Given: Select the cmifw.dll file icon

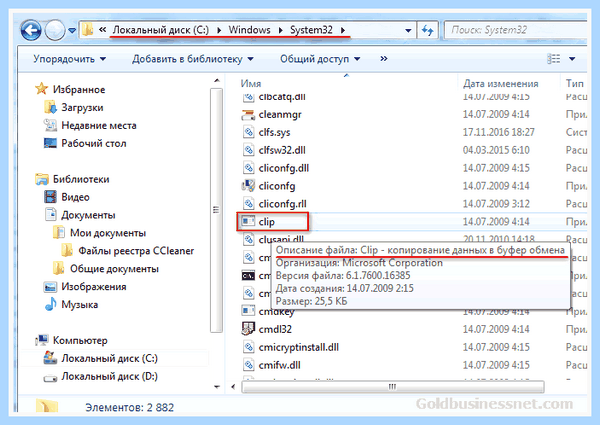Looking at the screenshot, I should [x=248, y=365].
